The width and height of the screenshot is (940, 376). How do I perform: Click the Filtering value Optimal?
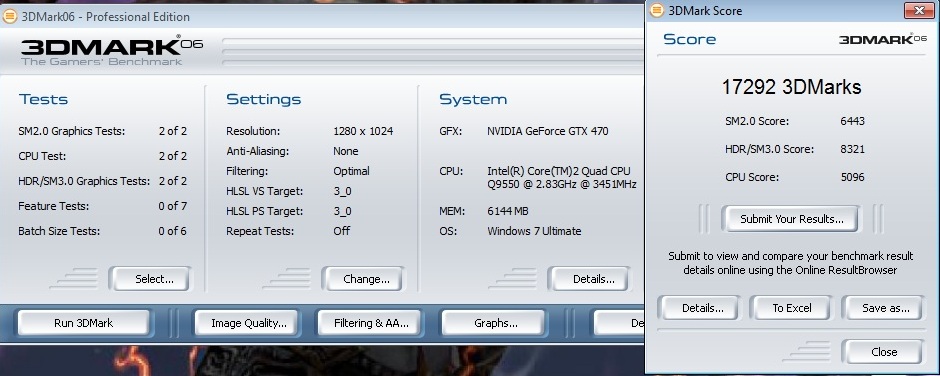(351, 172)
